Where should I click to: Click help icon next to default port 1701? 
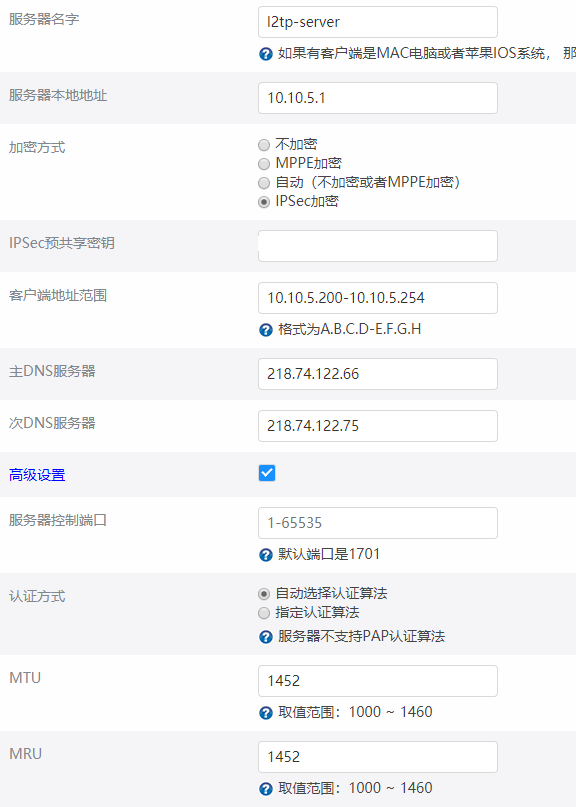click(x=266, y=554)
